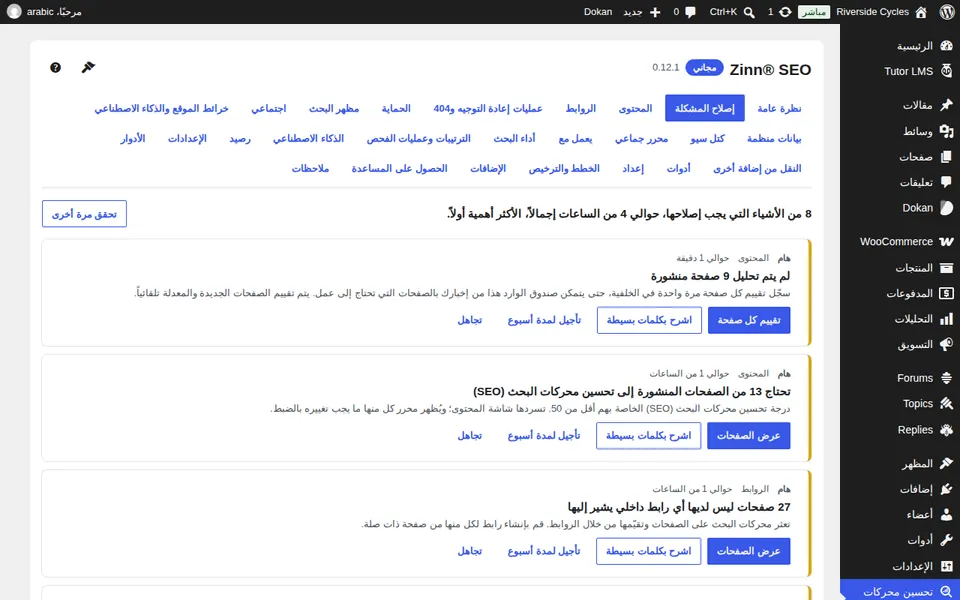Image resolution: width=960 pixels, height=600 pixels.
Task: Click تأجيل لمدة أسبوع on 9 pages card
Action: 544,320
